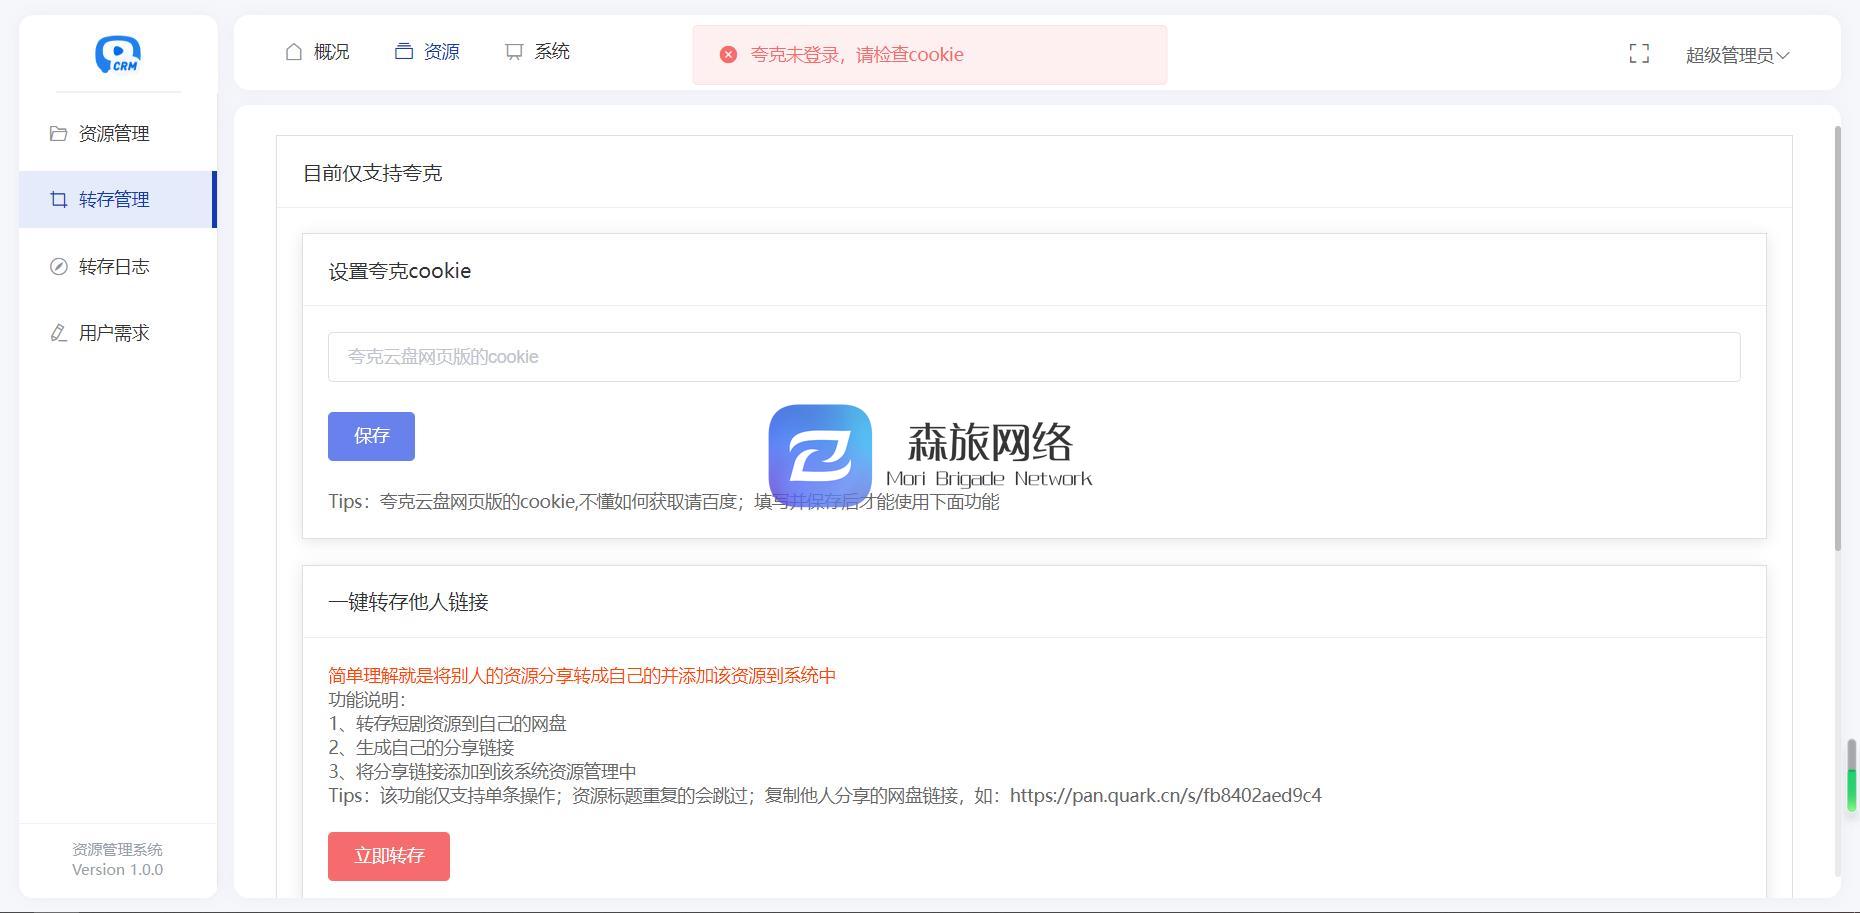The width and height of the screenshot is (1860, 913).
Task: Focus the 夸克云盘网页版的cookie input field
Action: (1034, 357)
